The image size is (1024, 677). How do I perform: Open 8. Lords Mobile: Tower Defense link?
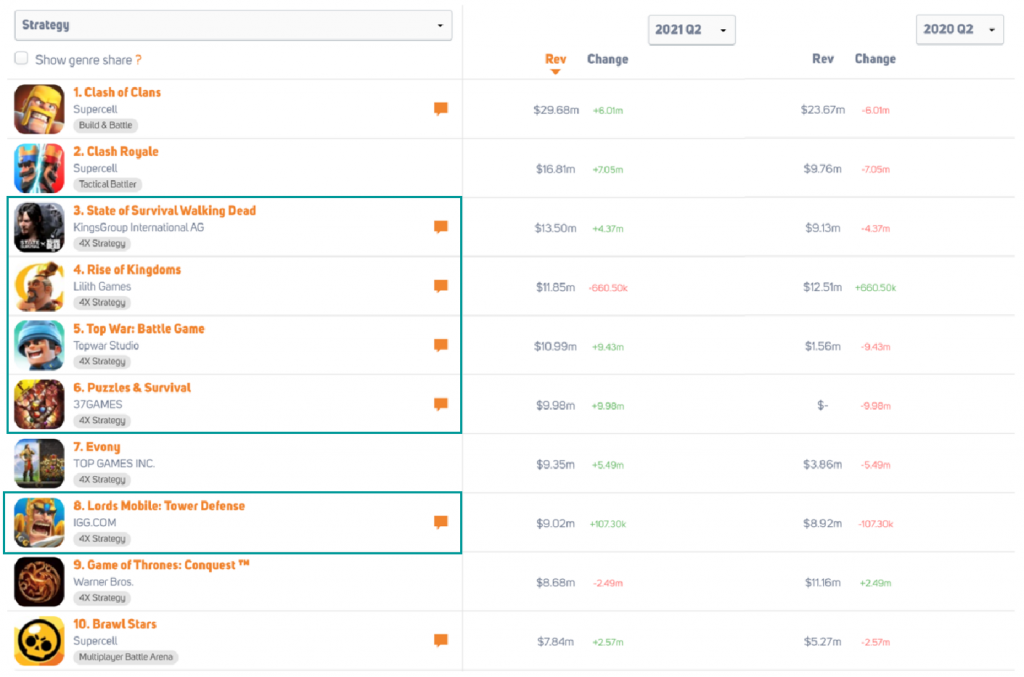point(159,506)
